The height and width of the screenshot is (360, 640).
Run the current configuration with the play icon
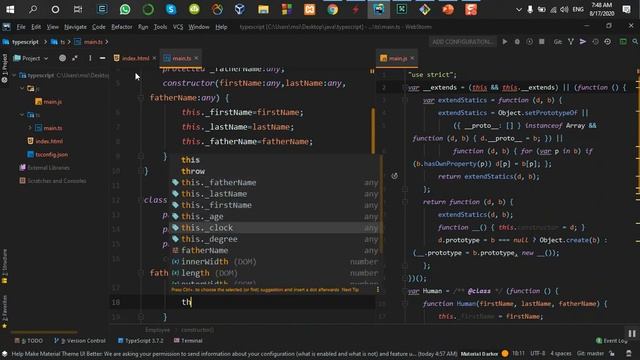tap(505, 42)
